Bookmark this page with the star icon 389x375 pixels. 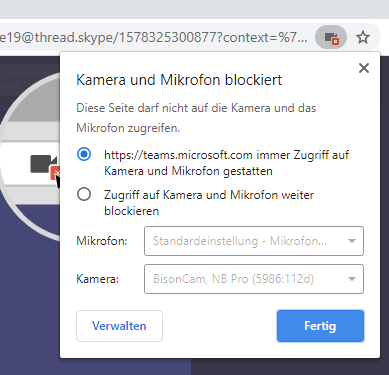tap(363, 37)
